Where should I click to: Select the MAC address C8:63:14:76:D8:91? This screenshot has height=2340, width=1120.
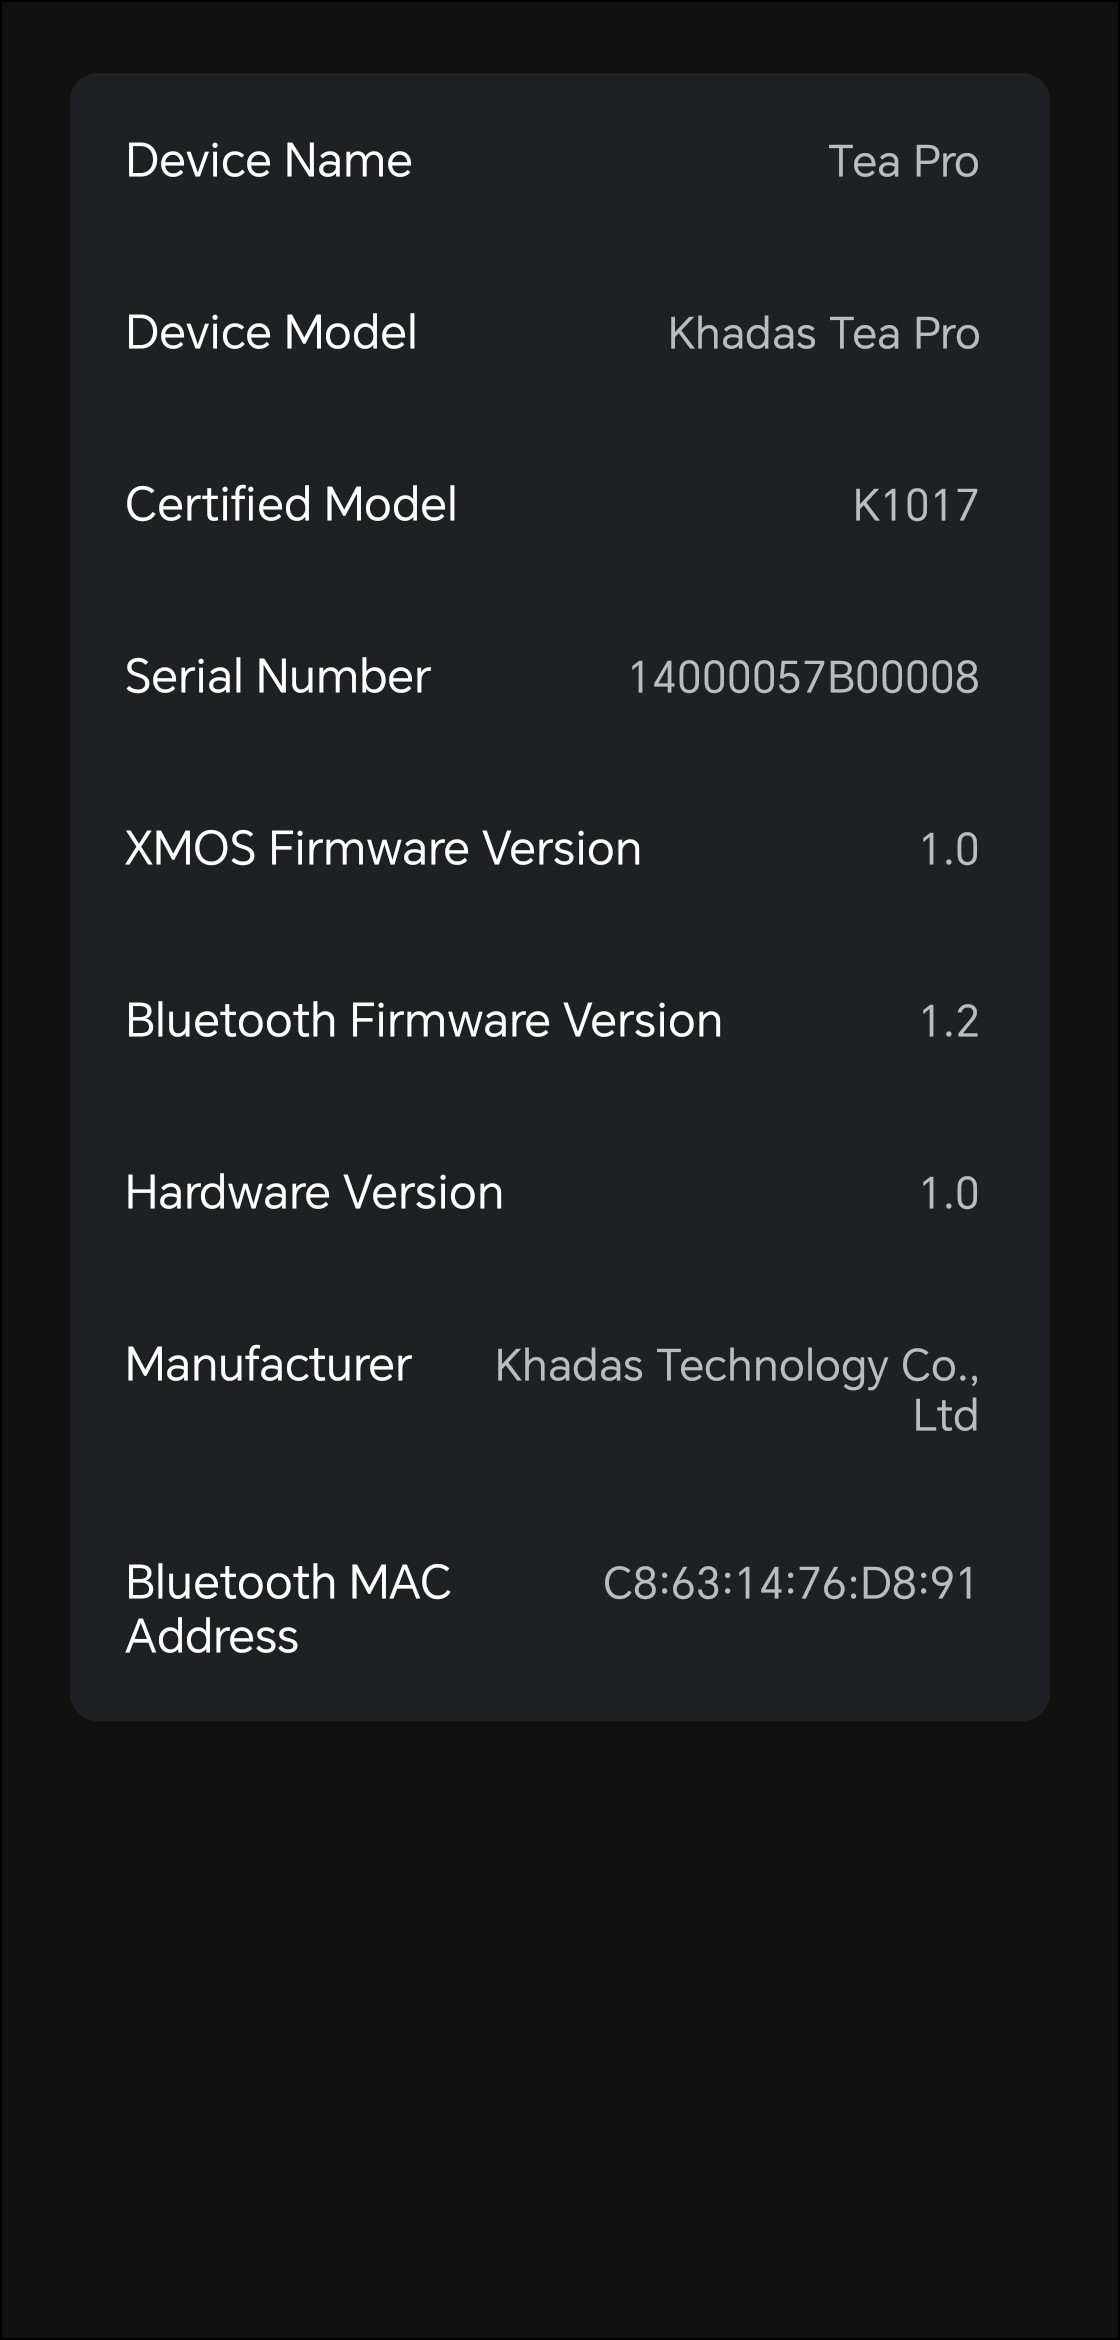click(789, 1584)
